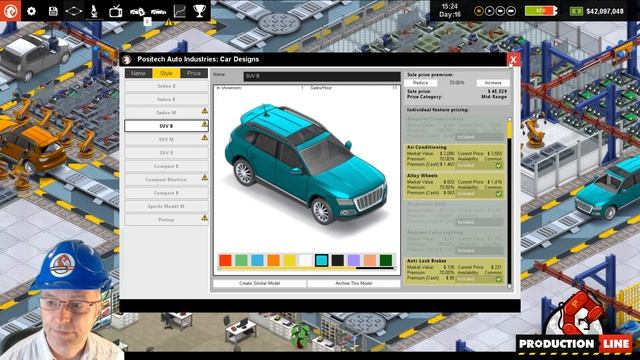
Task: Choose the white paint swatch
Action: tap(306, 260)
